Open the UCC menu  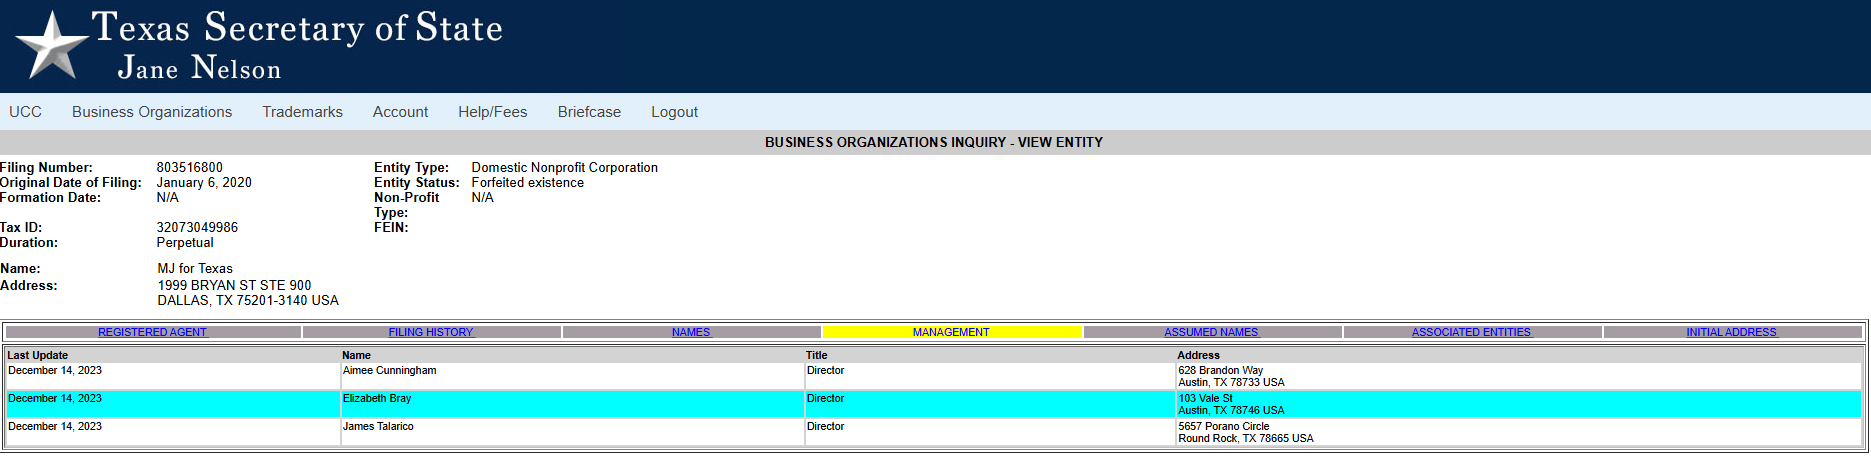tap(25, 112)
